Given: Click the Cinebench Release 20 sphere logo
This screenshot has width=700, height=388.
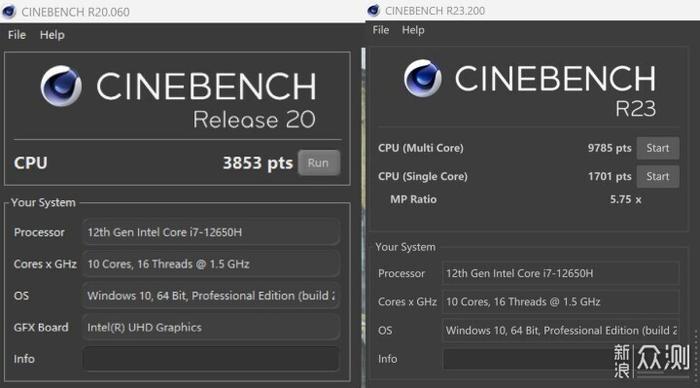Looking at the screenshot, I should 61,86.
